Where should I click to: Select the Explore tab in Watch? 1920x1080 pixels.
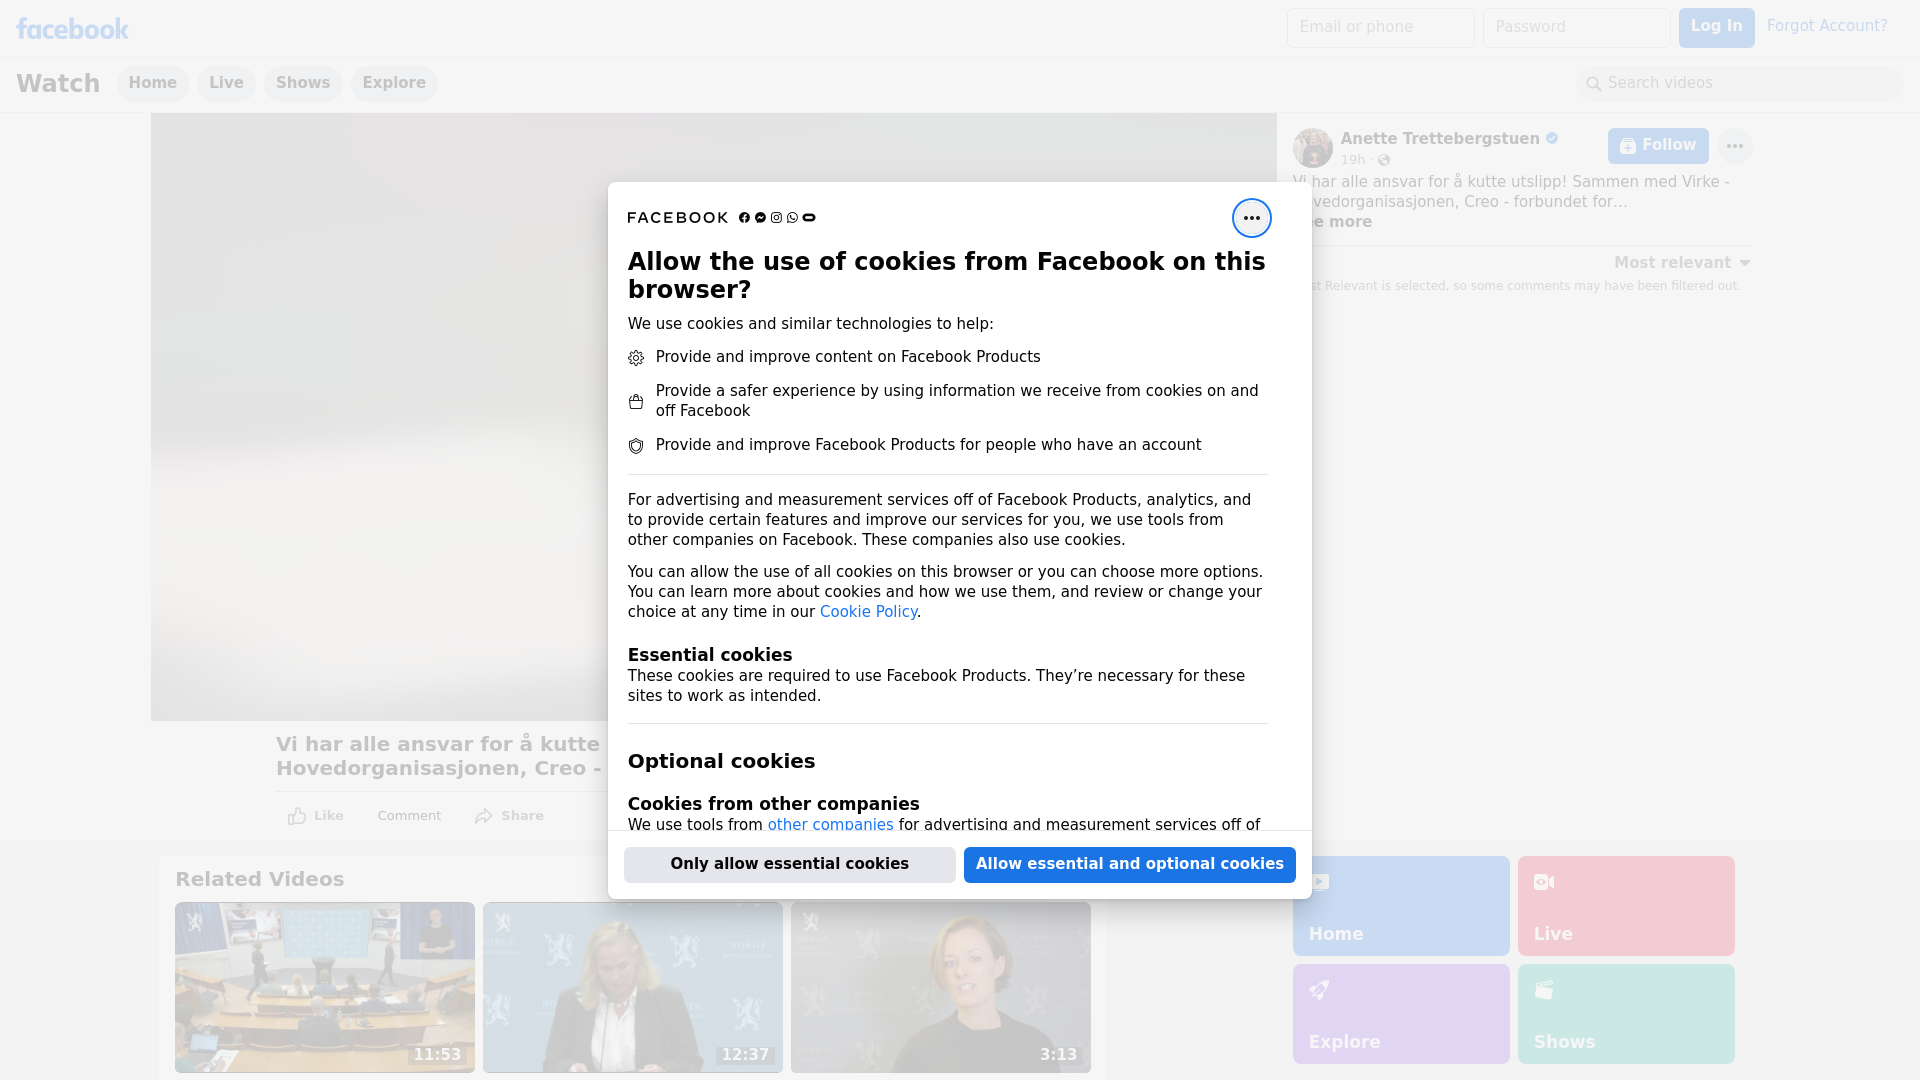point(394,84)
